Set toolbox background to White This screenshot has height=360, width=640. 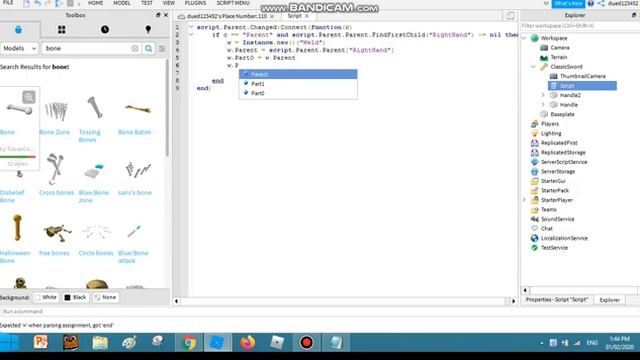[46, 298]
